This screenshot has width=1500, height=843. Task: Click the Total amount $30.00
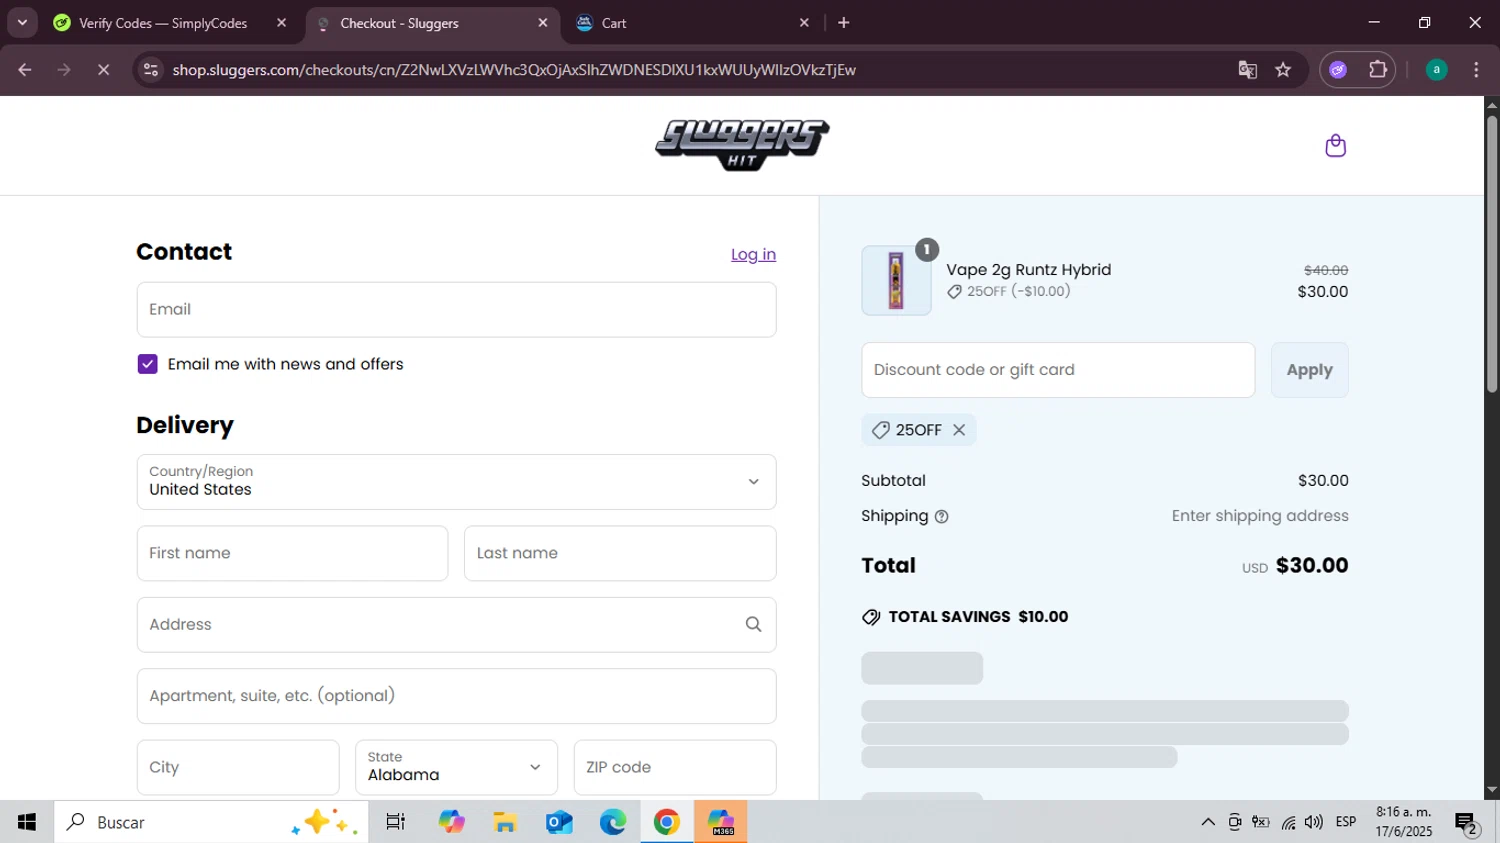click(1312, 566)
